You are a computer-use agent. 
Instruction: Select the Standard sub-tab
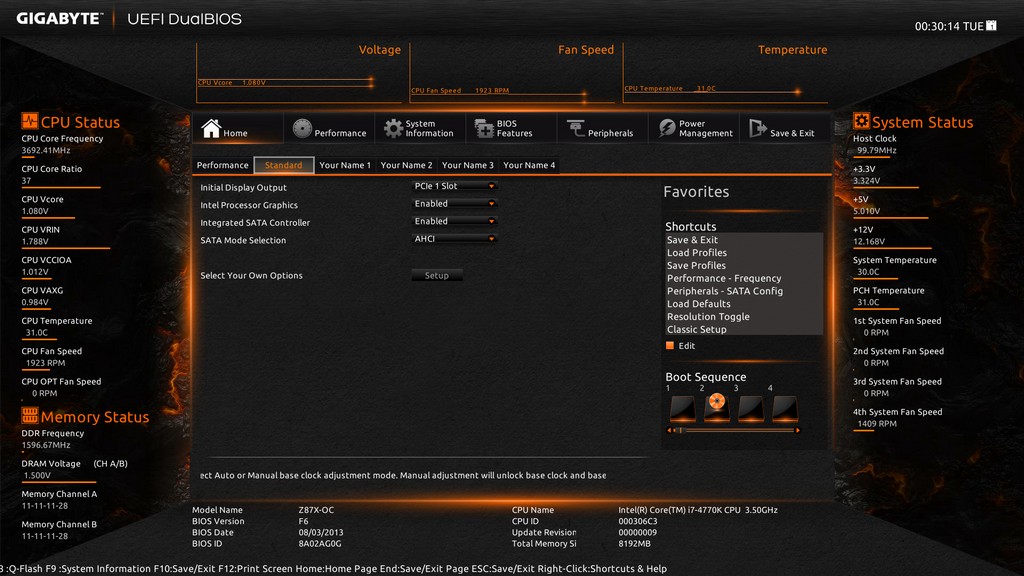(283, 165)
